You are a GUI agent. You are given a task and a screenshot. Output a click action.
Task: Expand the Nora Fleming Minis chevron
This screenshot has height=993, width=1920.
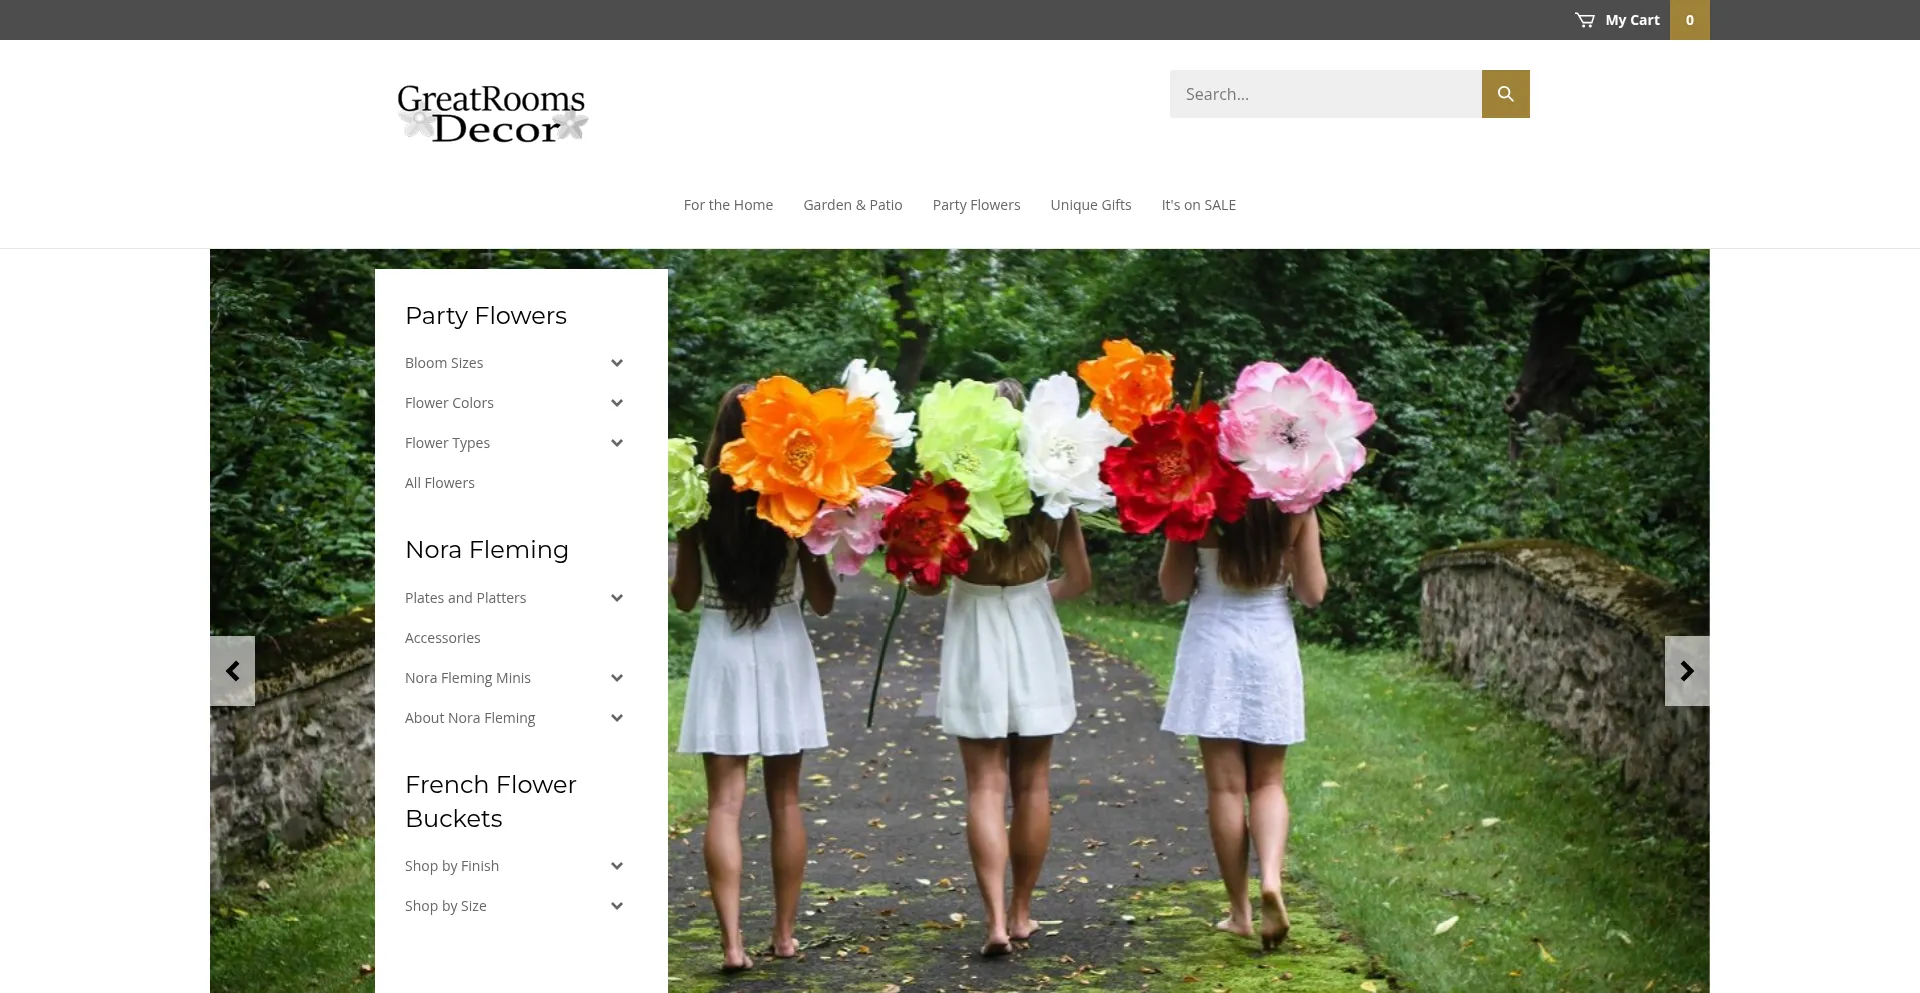click(x=617, y=678)
